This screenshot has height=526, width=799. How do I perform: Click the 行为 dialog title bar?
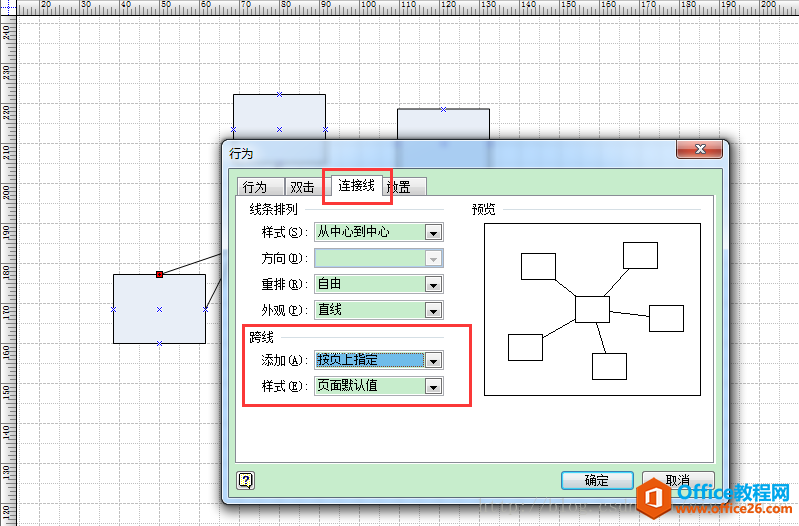[448, 153]
